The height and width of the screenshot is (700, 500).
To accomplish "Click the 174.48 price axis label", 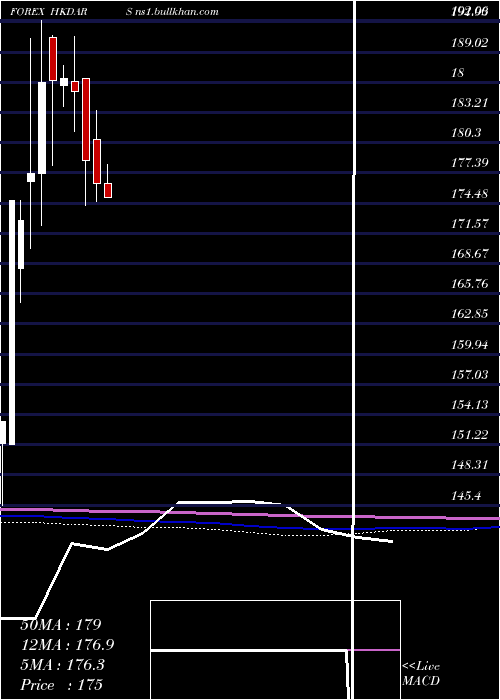I will click(470, 194).
